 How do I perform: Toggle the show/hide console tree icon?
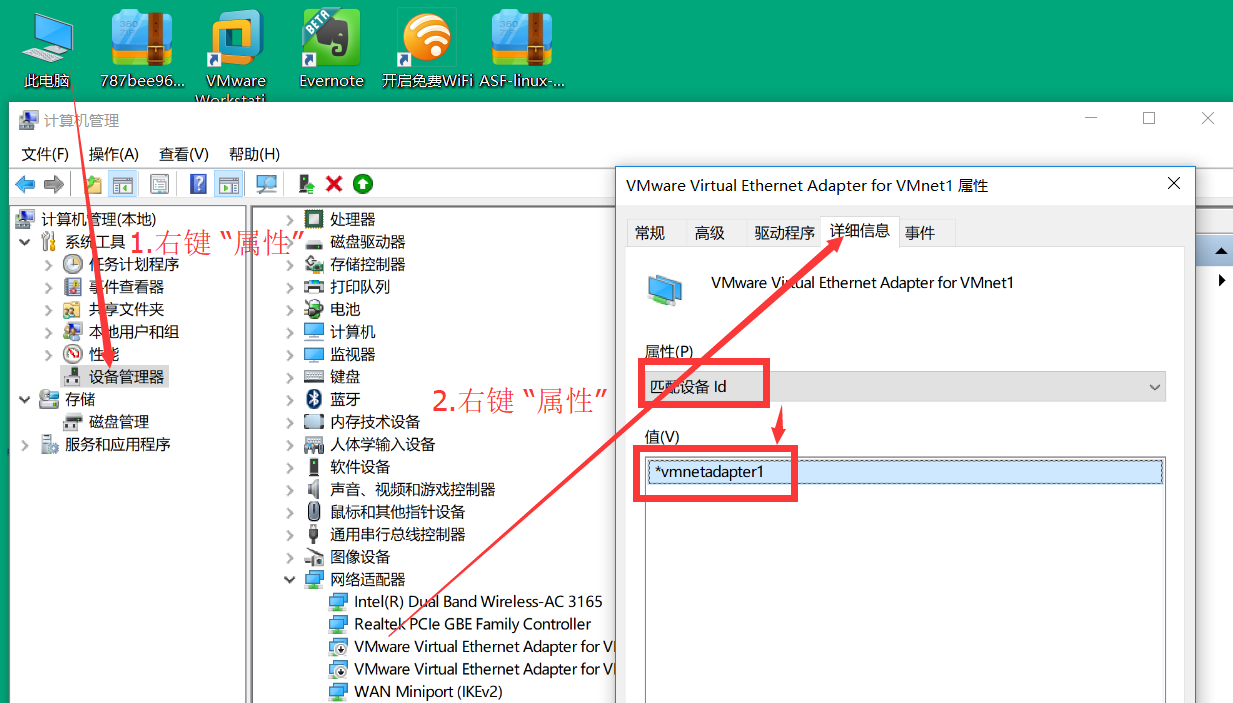(123, 184)
